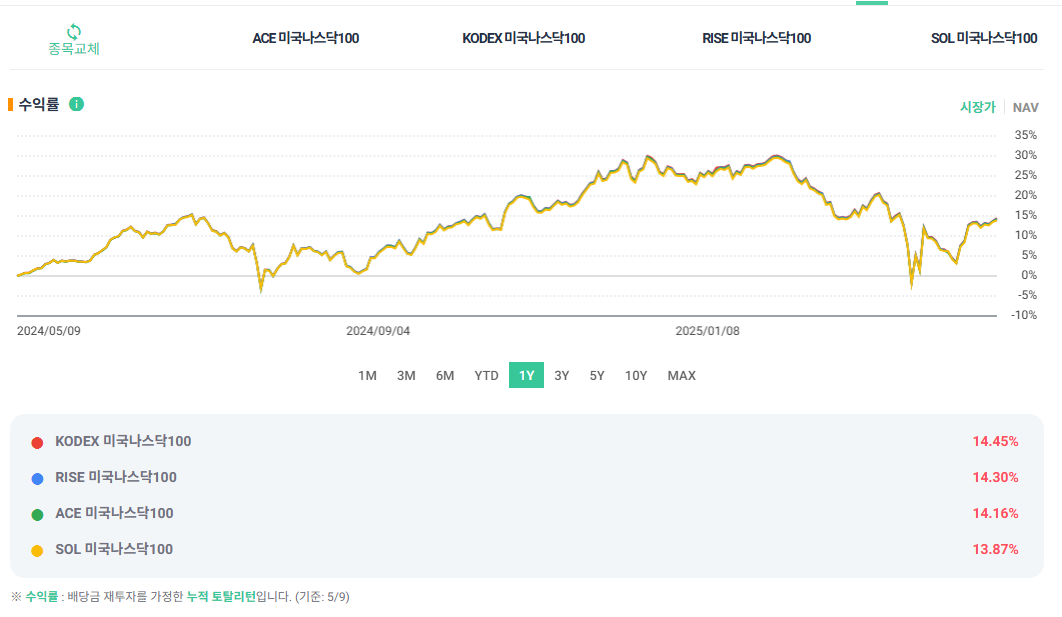
Task: Click the green ACE legend dot
Action: coord(37,515)
